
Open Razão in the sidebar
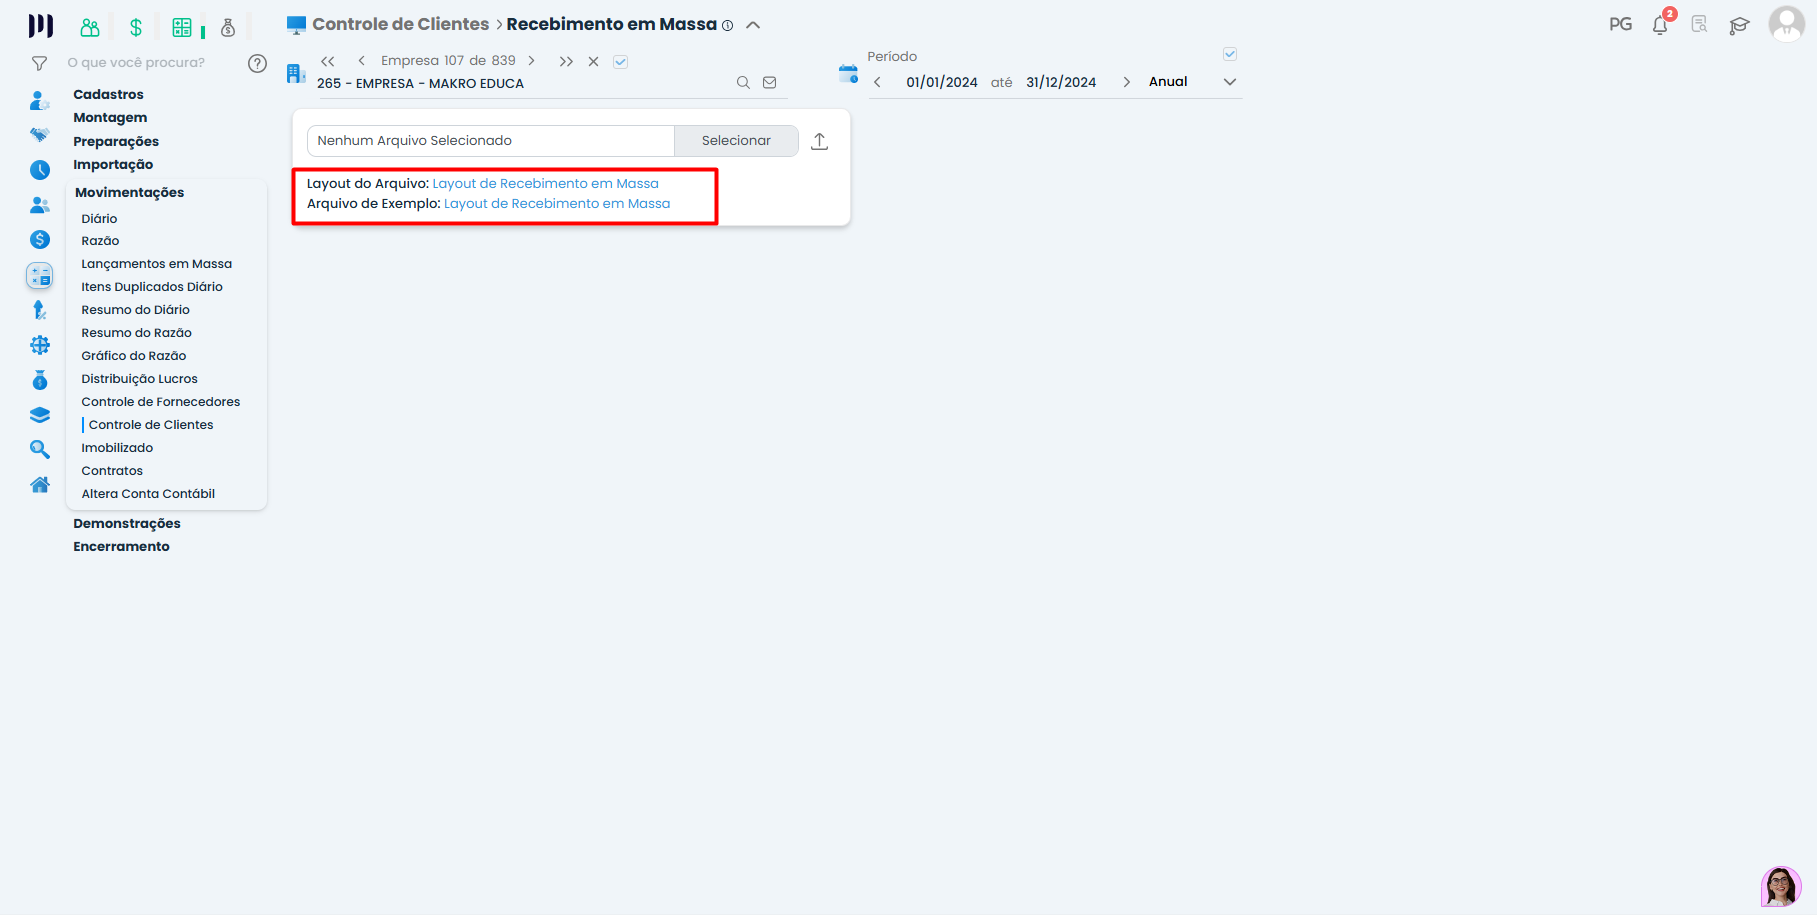coord(100,241)
